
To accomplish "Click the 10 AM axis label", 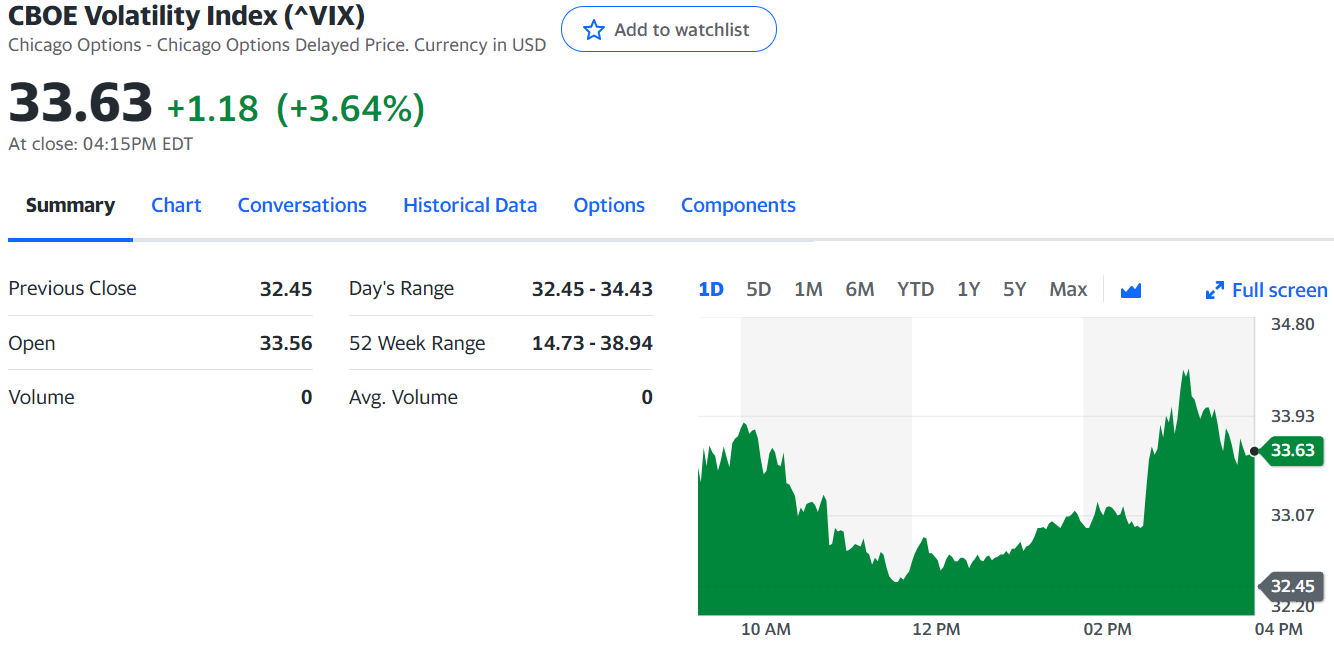I will (766, 629).
